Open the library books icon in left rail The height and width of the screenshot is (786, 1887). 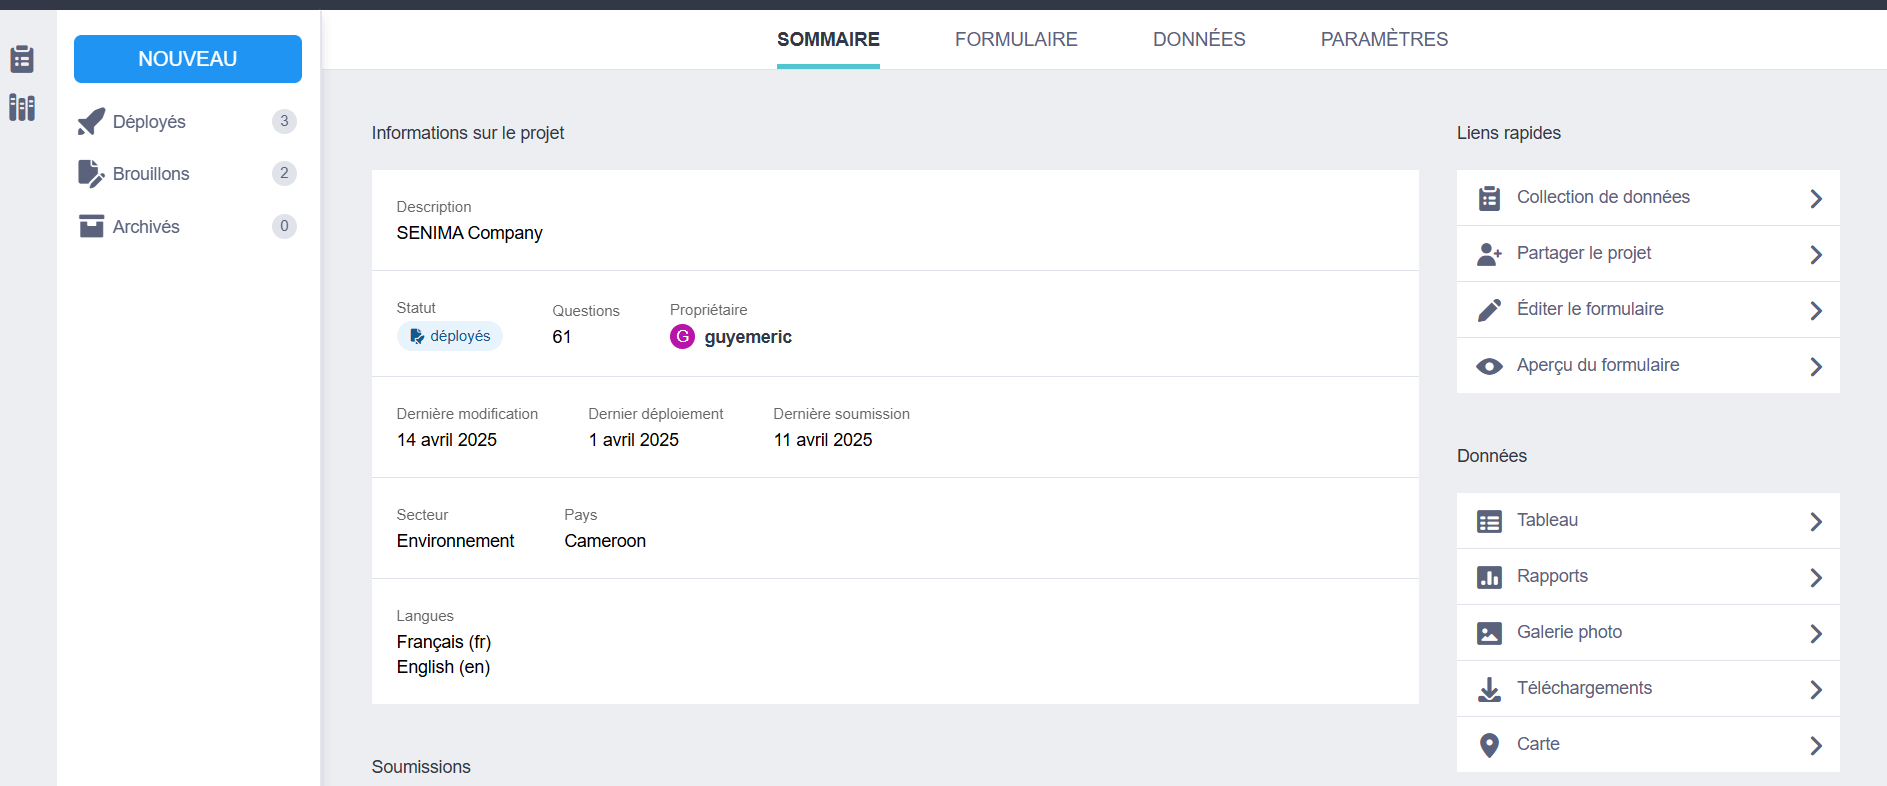coord(22,107)
